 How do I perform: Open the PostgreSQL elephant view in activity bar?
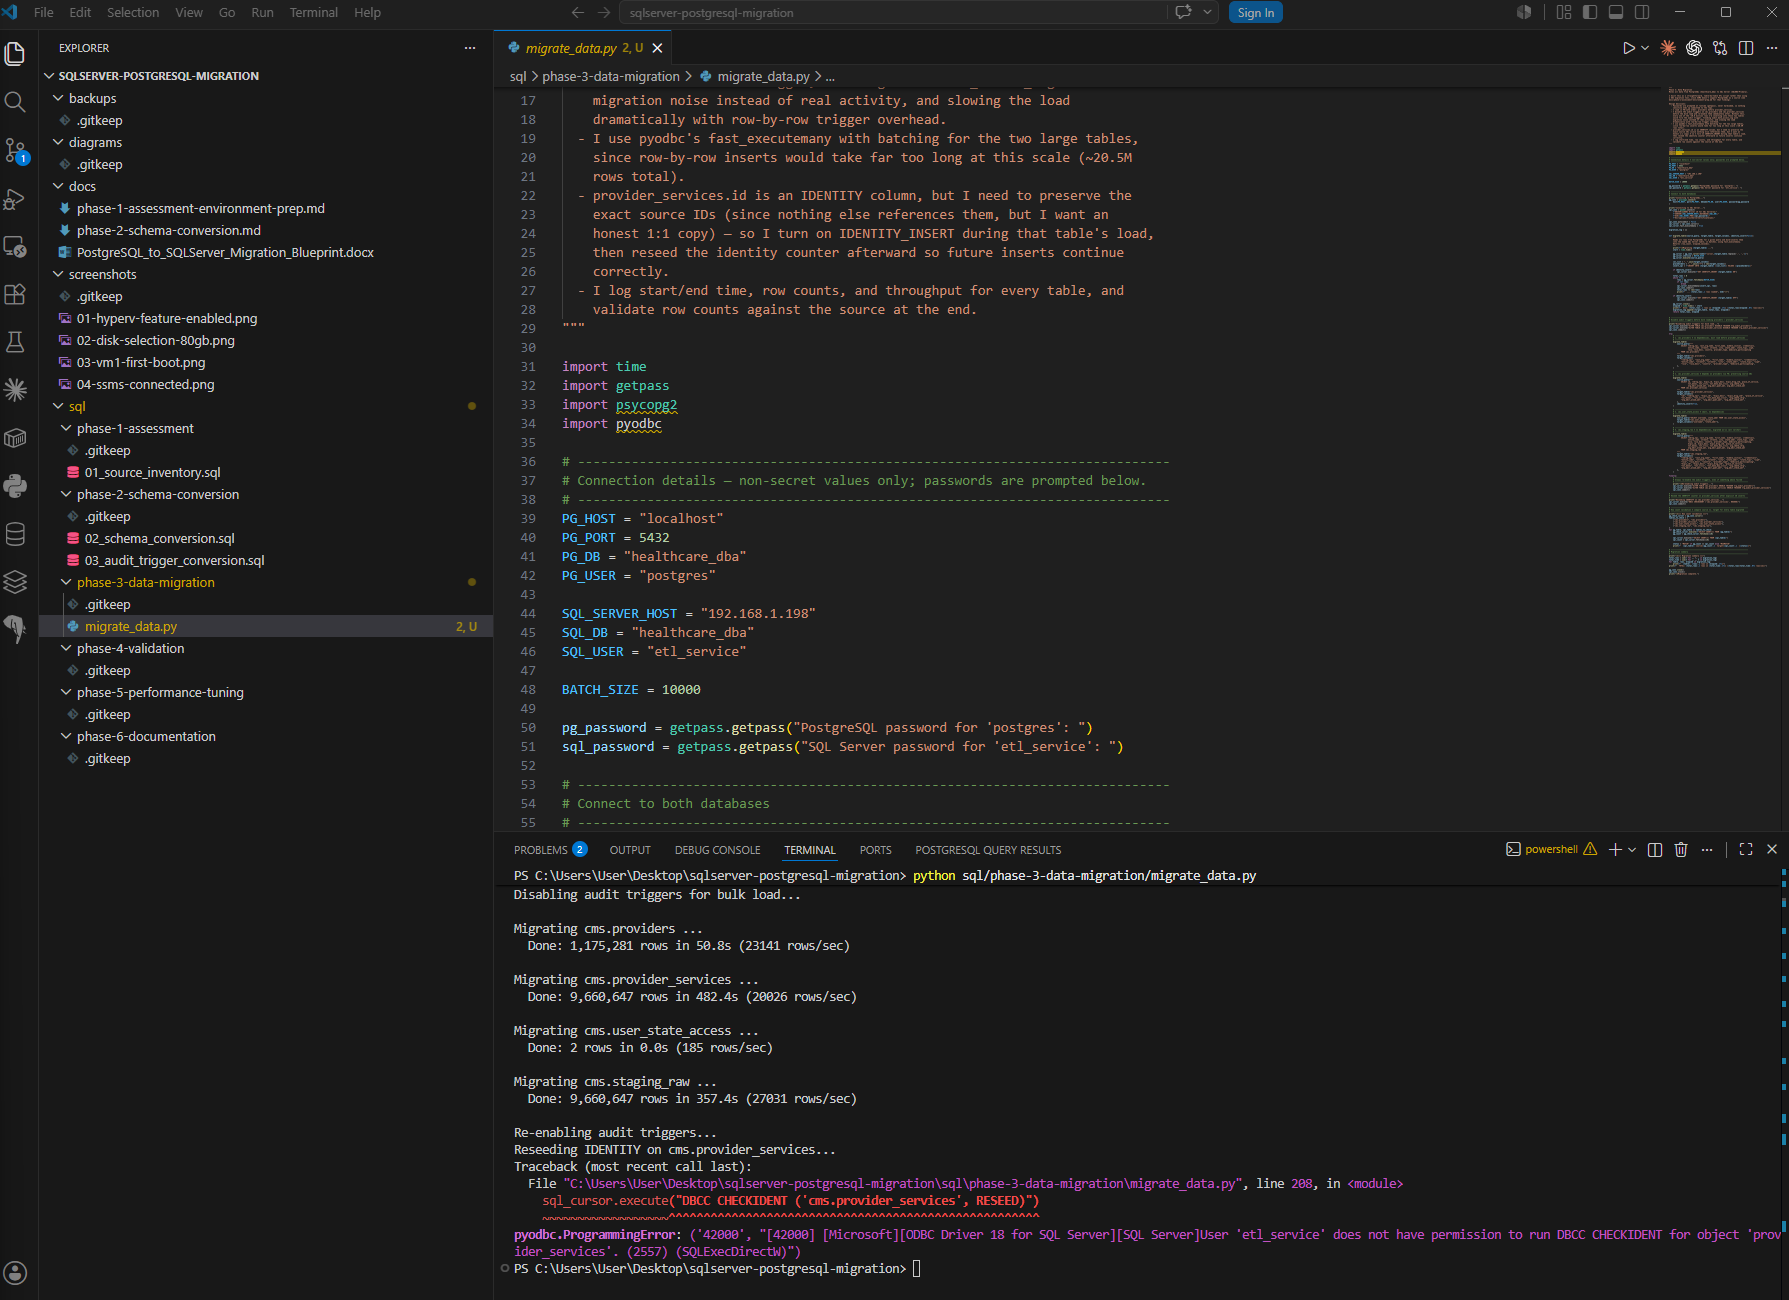coord(15,630)
